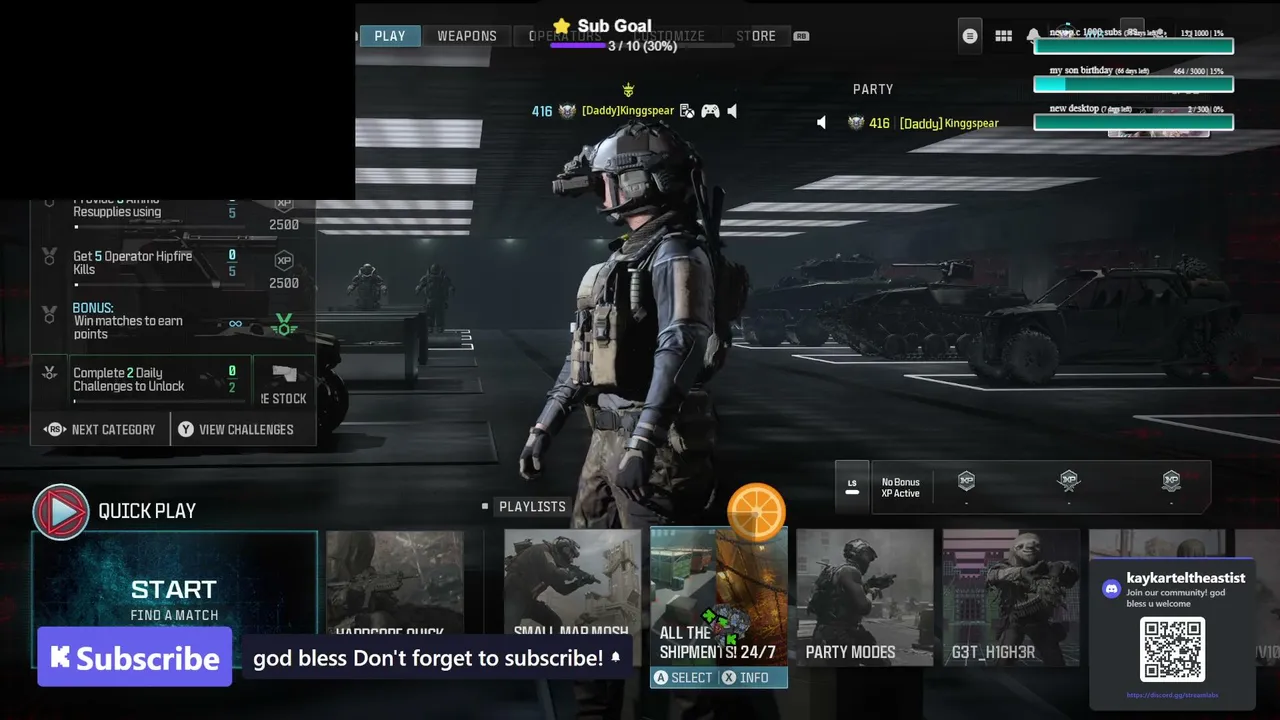Open All The Shipments 24/7 playlist
This screenshot has height=720, width=1280.
pos(719,597)
